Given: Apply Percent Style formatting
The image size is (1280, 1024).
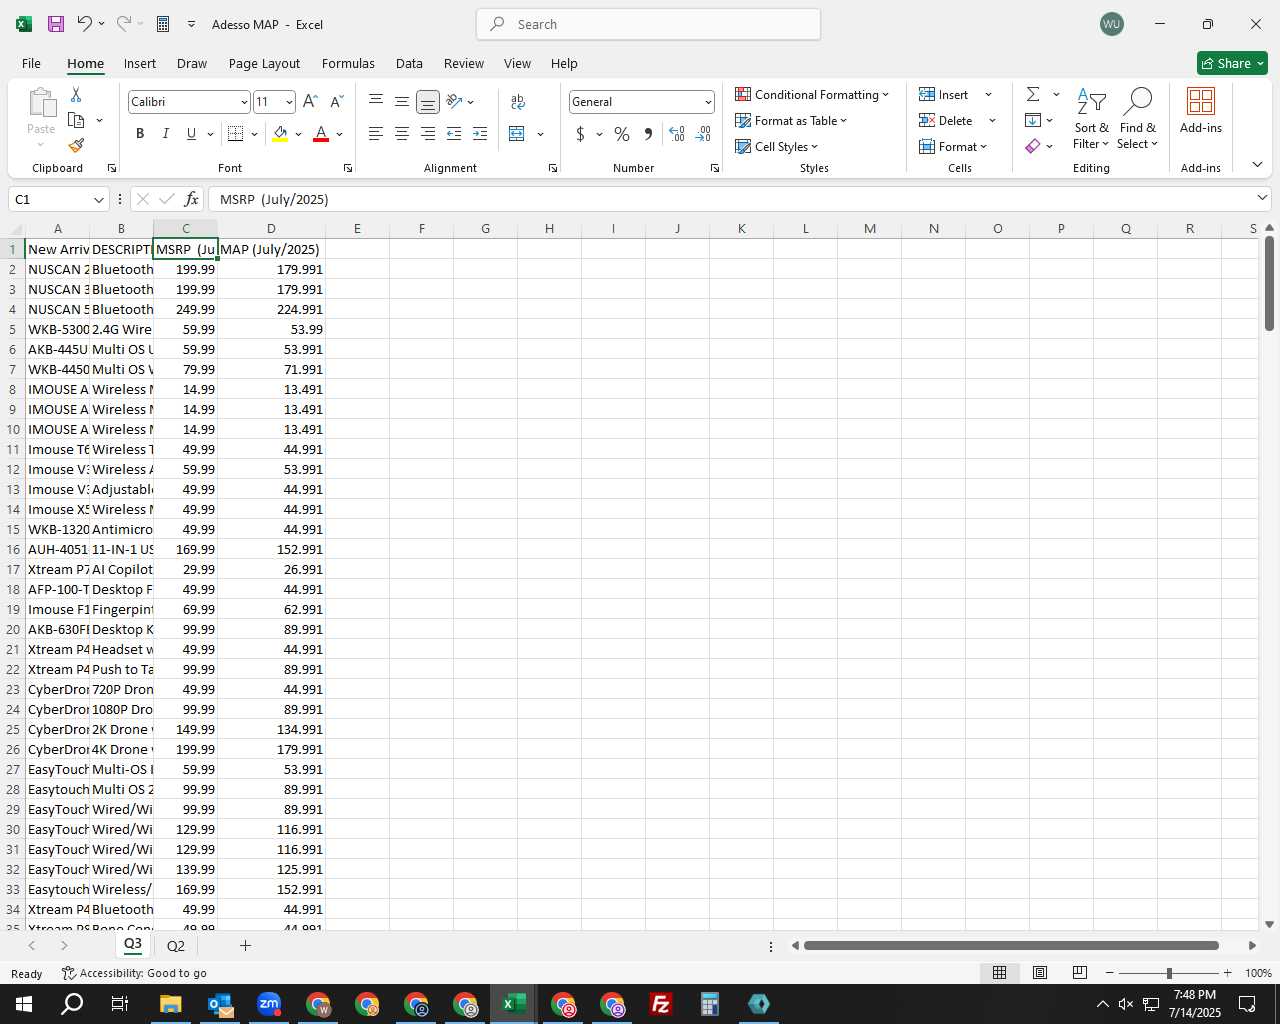Looking at the screenshot, I should (x=622, y=134).
